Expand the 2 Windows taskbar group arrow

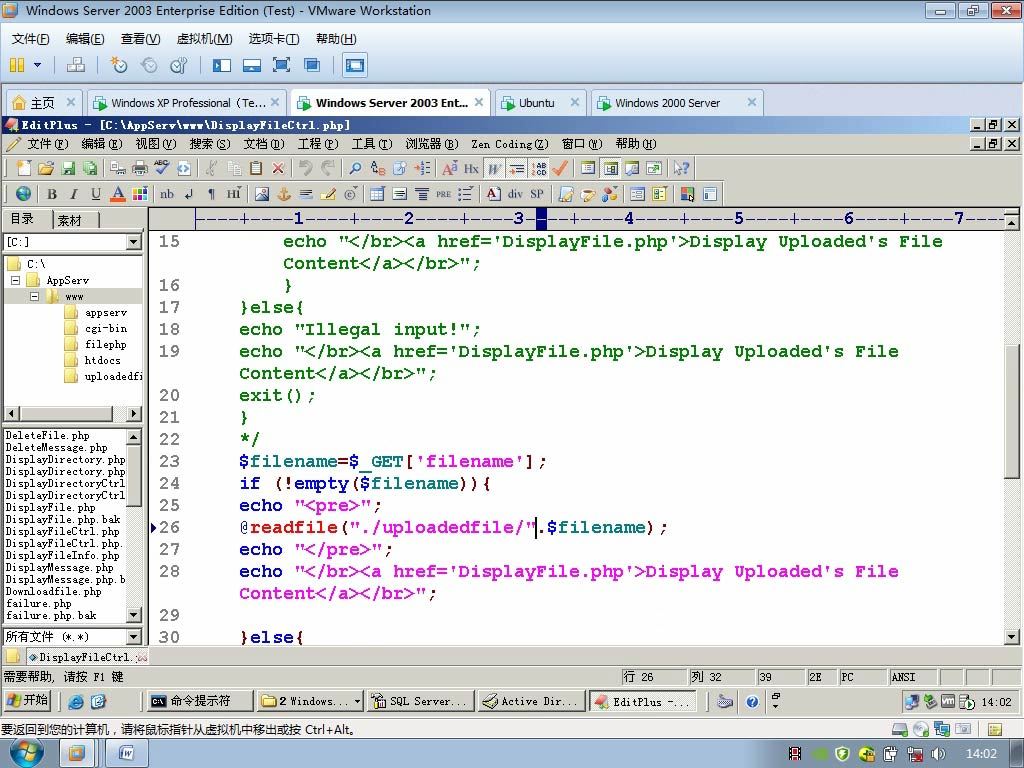(x=357, y=701)
